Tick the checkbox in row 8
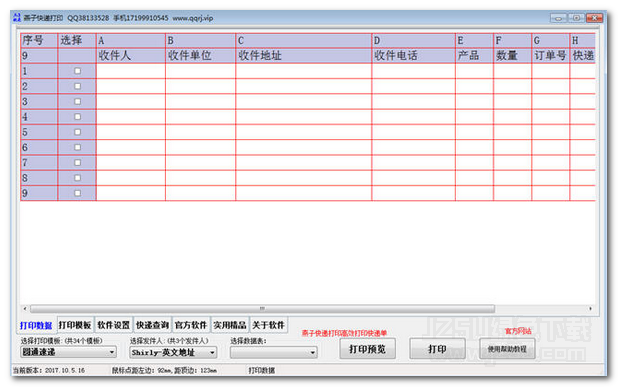 point(77,178)
